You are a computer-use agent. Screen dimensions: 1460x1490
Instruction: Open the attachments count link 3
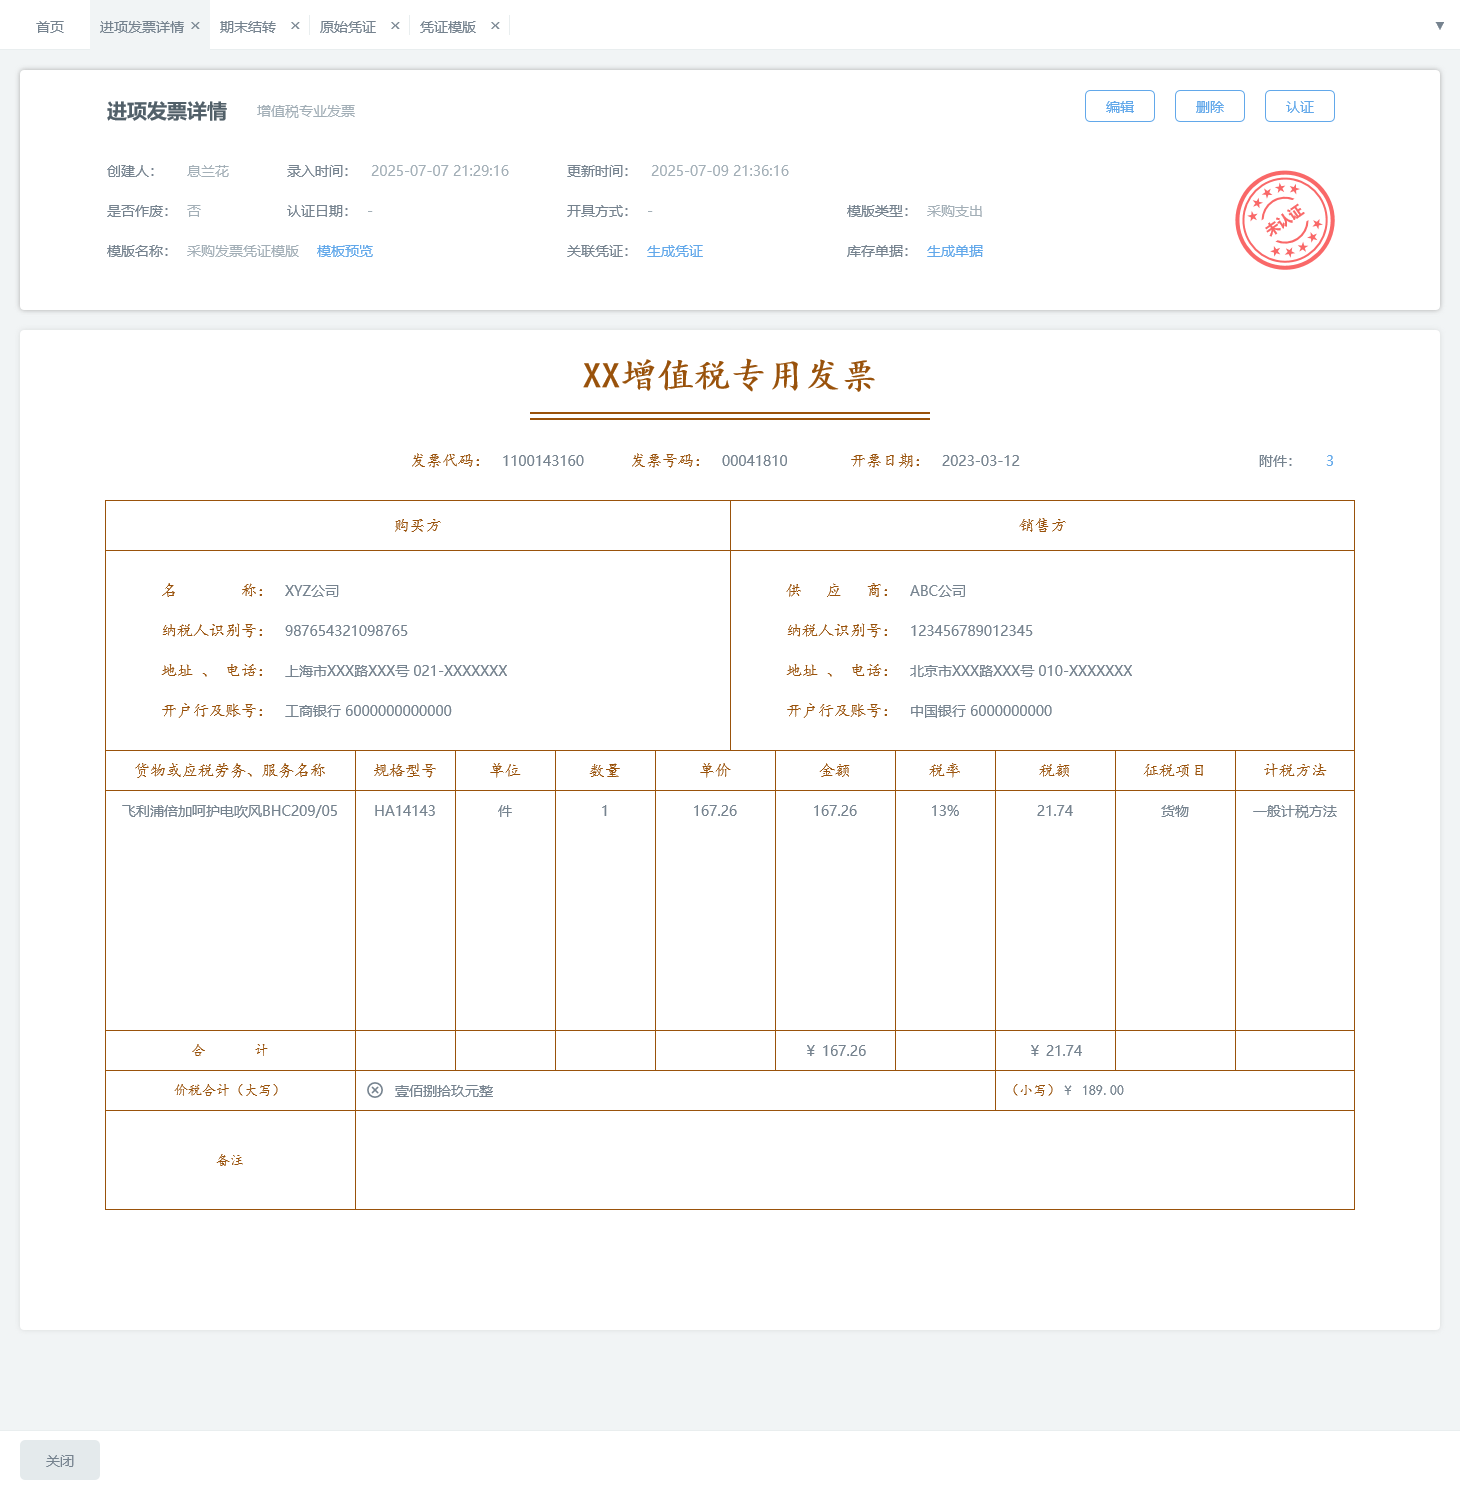point(1330,461)
